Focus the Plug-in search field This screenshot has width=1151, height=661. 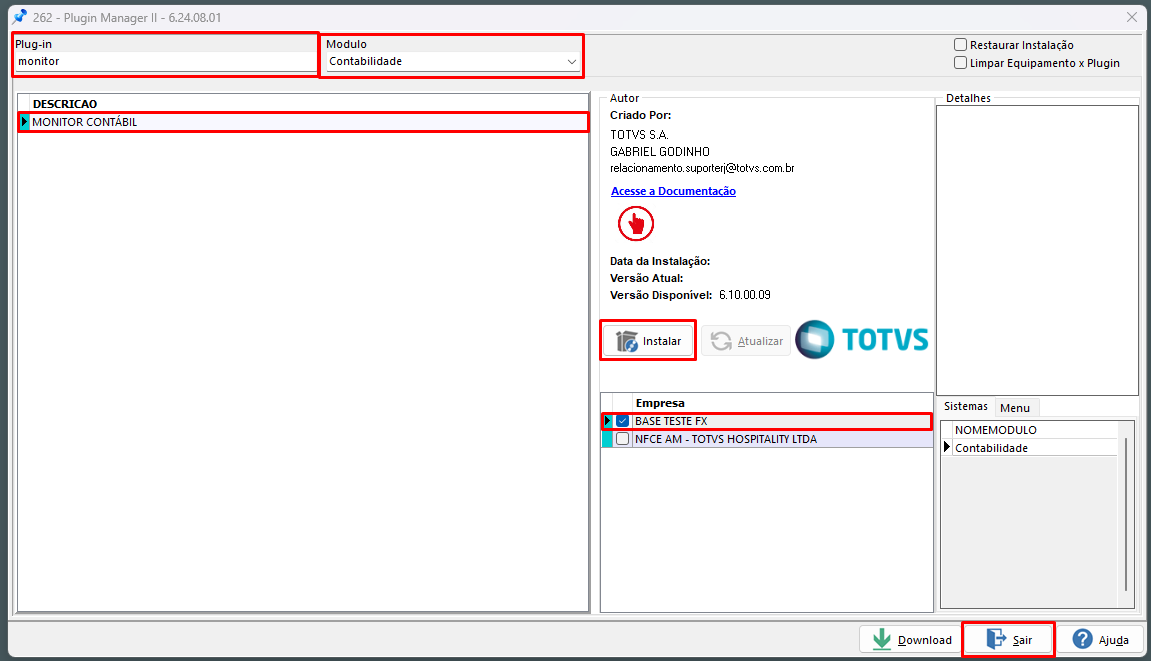tap(166, 62)
